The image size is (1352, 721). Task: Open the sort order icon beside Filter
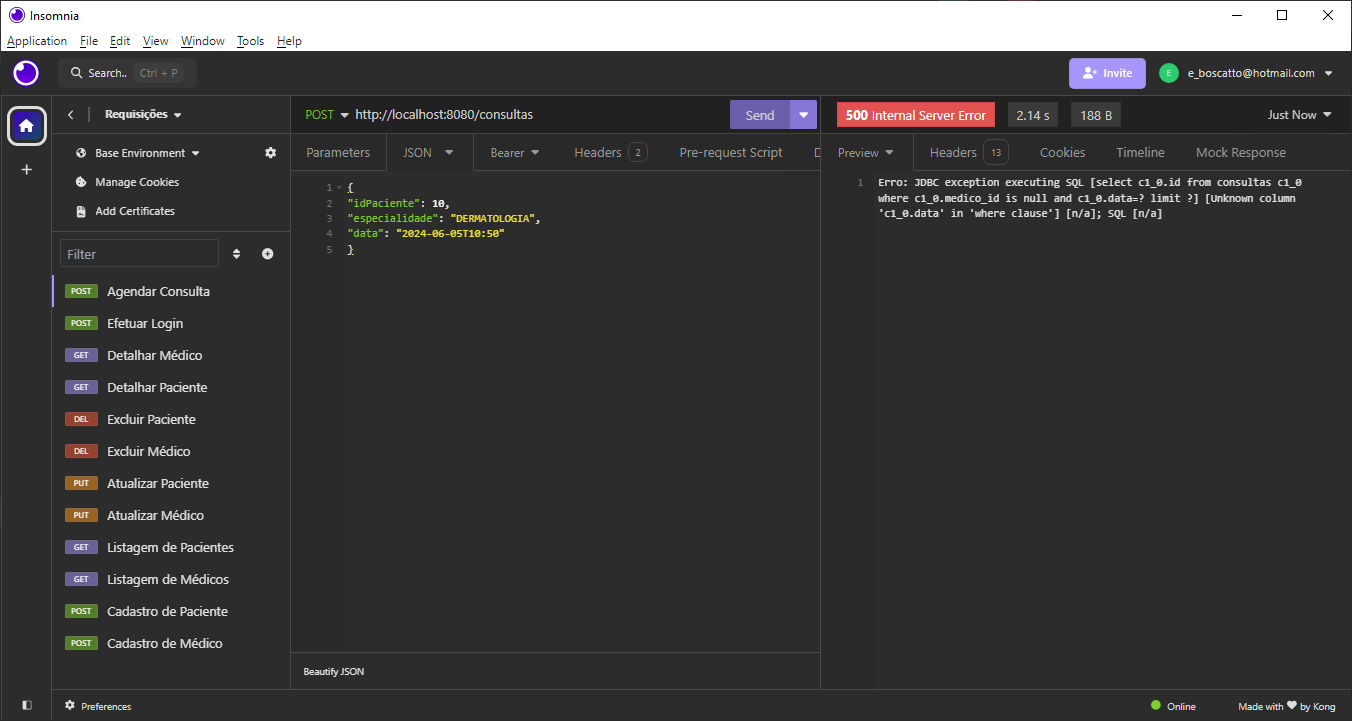pos(237,254)
